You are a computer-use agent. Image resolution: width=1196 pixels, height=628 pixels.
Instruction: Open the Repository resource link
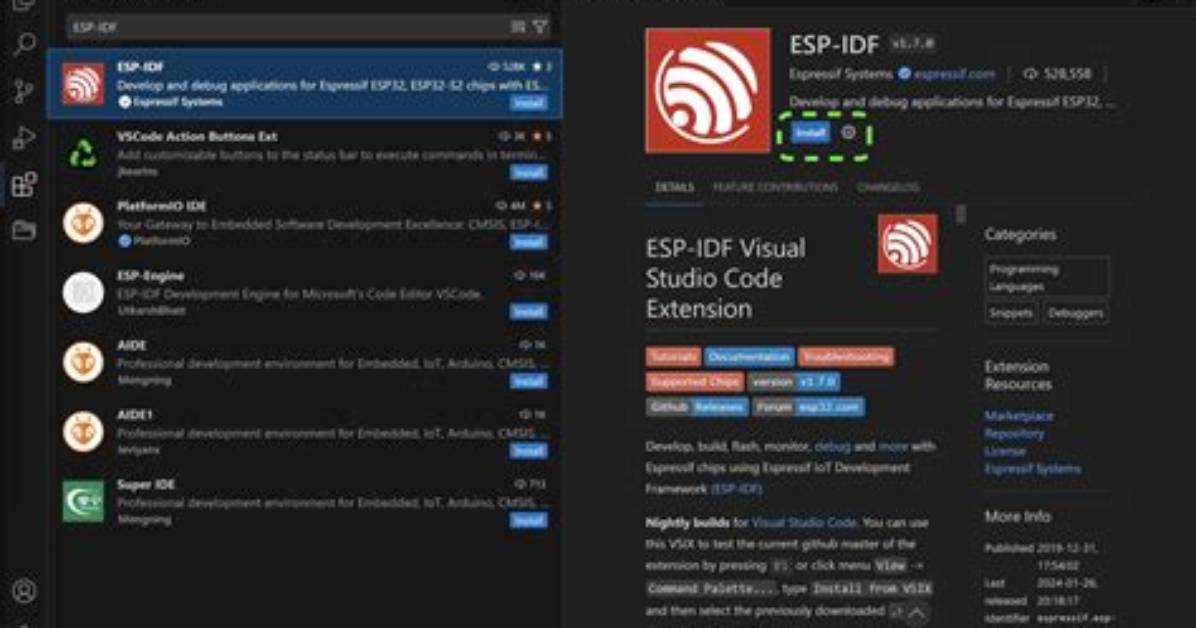point(1014,433)
